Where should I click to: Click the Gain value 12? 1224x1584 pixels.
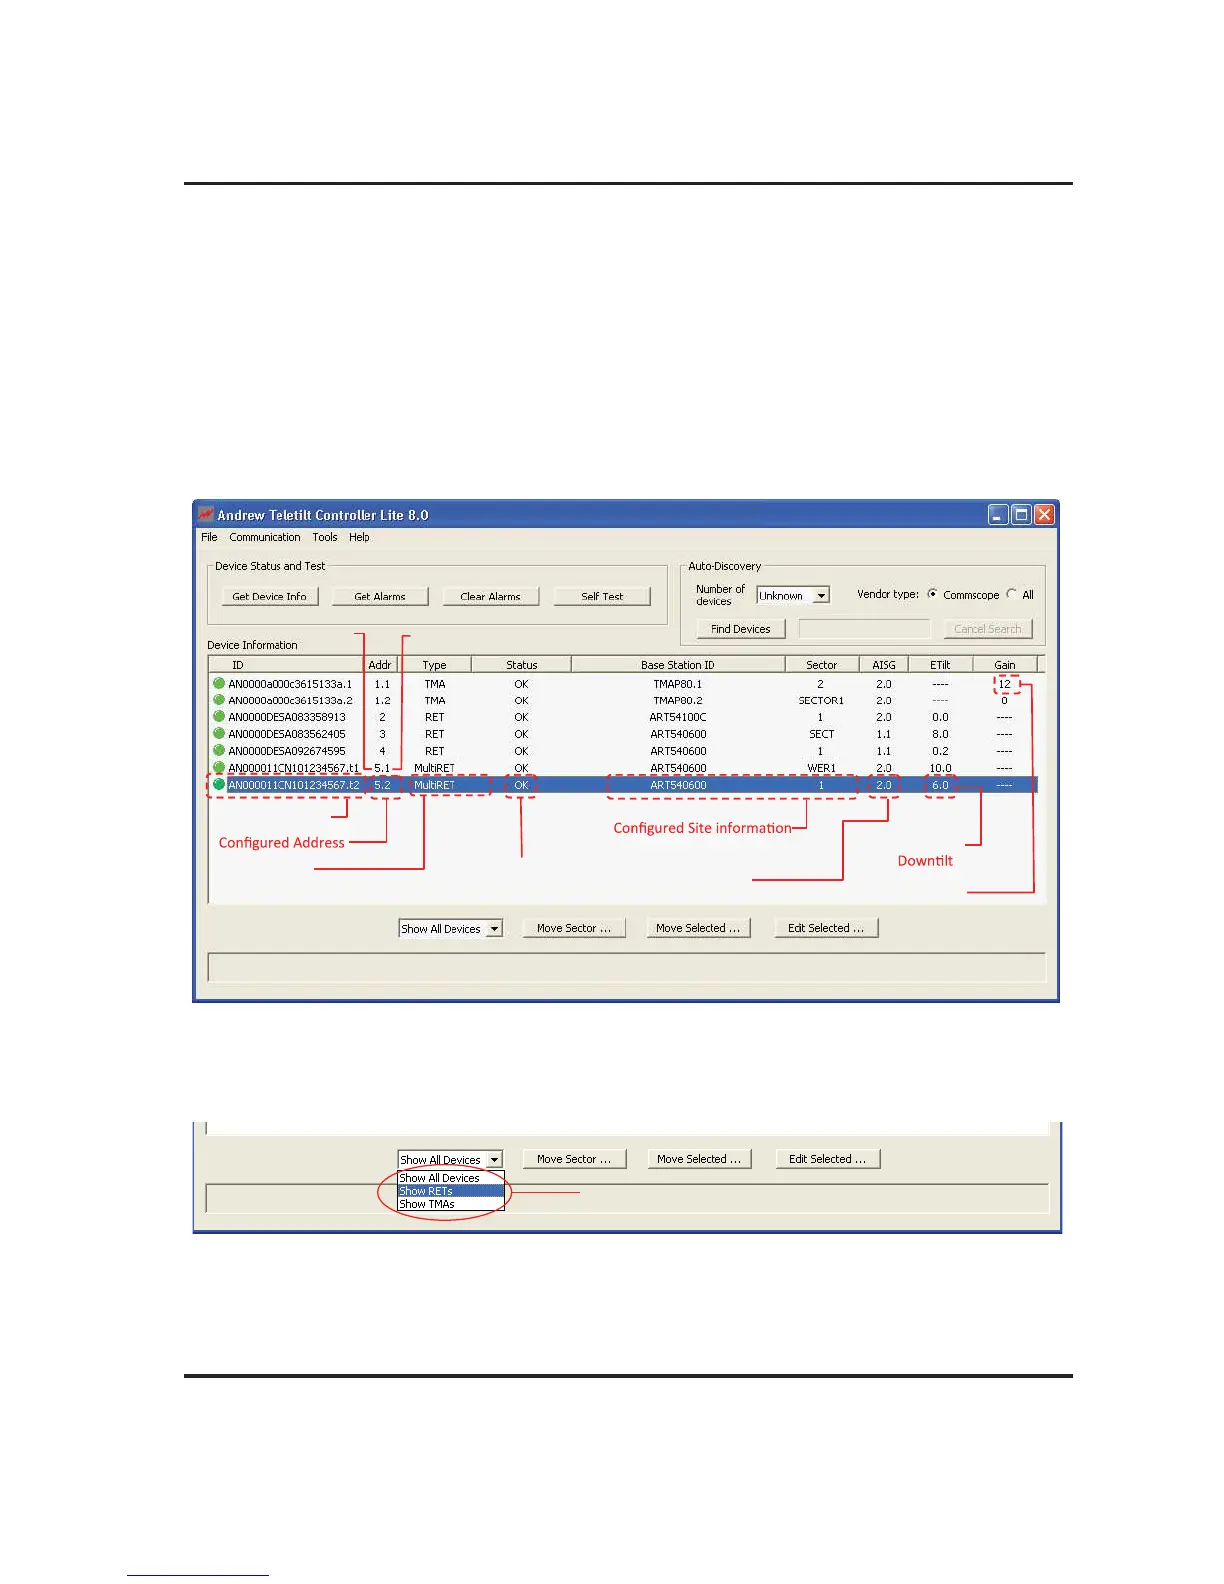(1005, 684)
